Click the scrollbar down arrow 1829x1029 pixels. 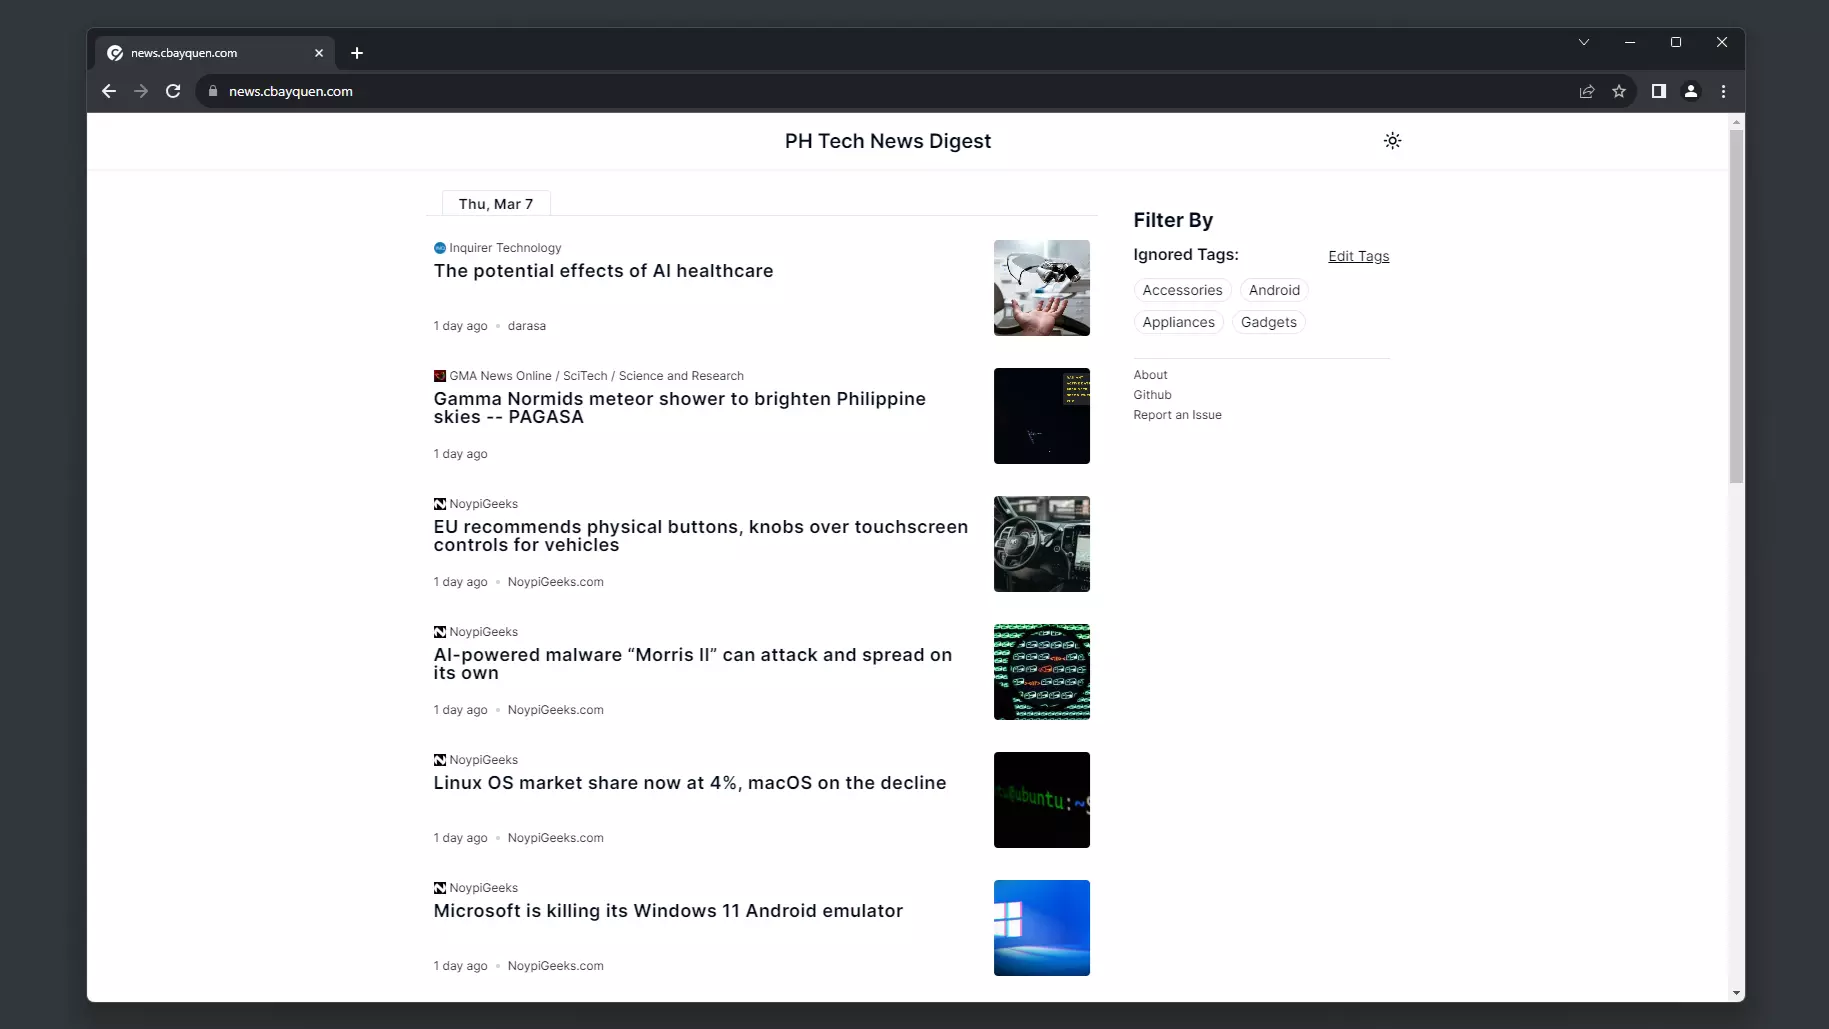coord(1736,993)
